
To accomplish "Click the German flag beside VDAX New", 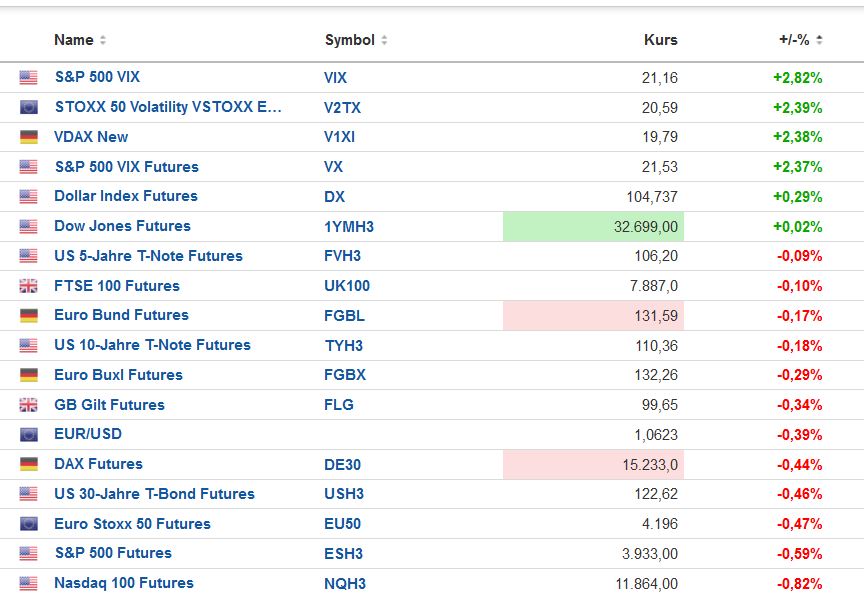I will point(29,137).
